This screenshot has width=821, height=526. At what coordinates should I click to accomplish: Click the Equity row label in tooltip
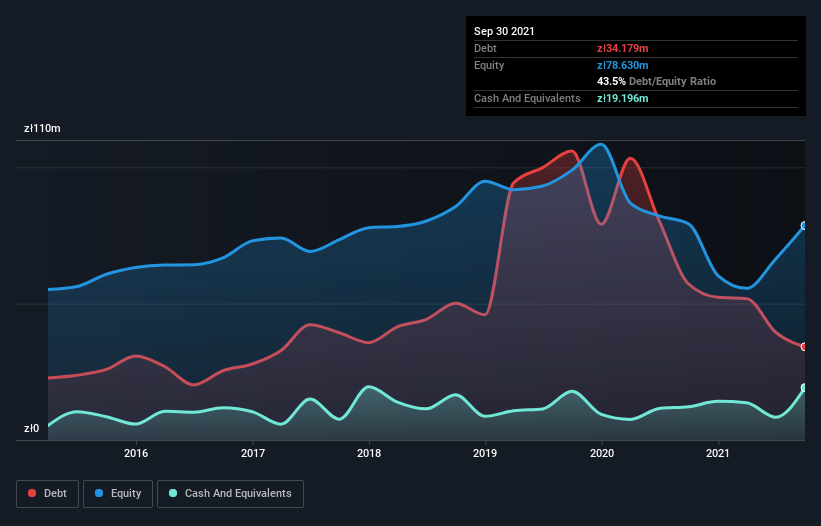(x=489, y=65)
